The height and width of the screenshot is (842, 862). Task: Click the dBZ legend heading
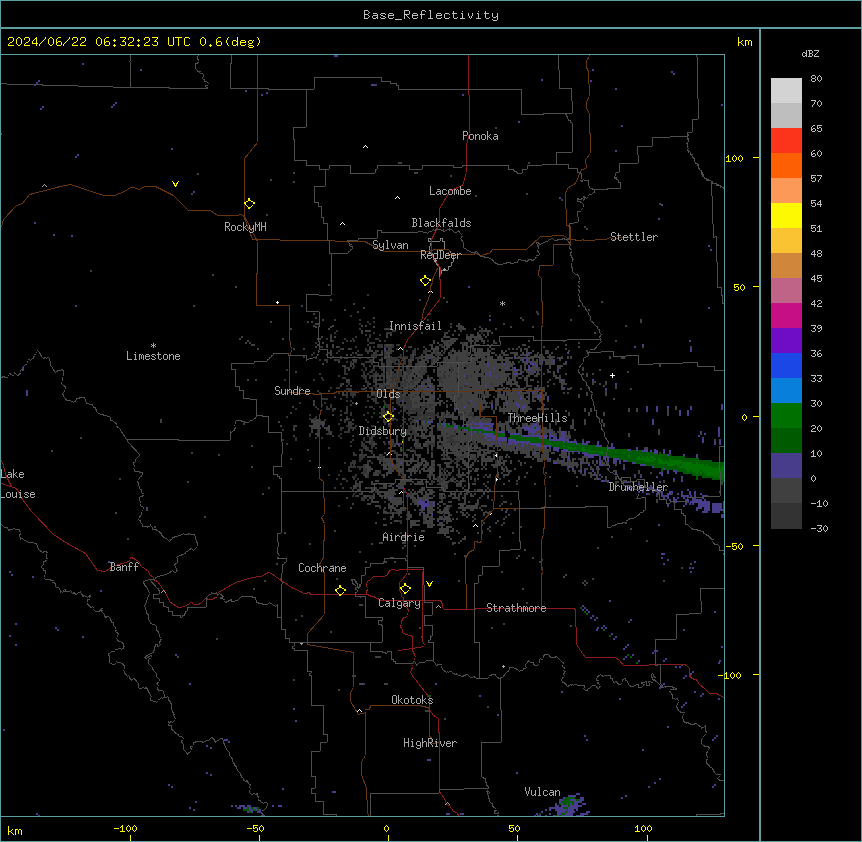(x=810, y=54)
